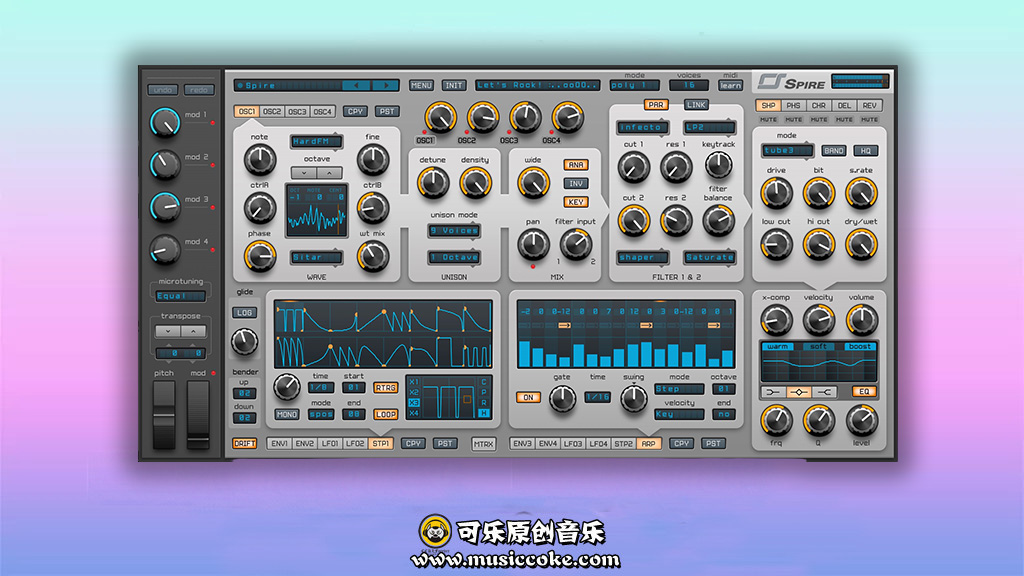The image size is (1024, 576).
Task: Click the pitch bend wheel
Action: [x=164, y=415]
